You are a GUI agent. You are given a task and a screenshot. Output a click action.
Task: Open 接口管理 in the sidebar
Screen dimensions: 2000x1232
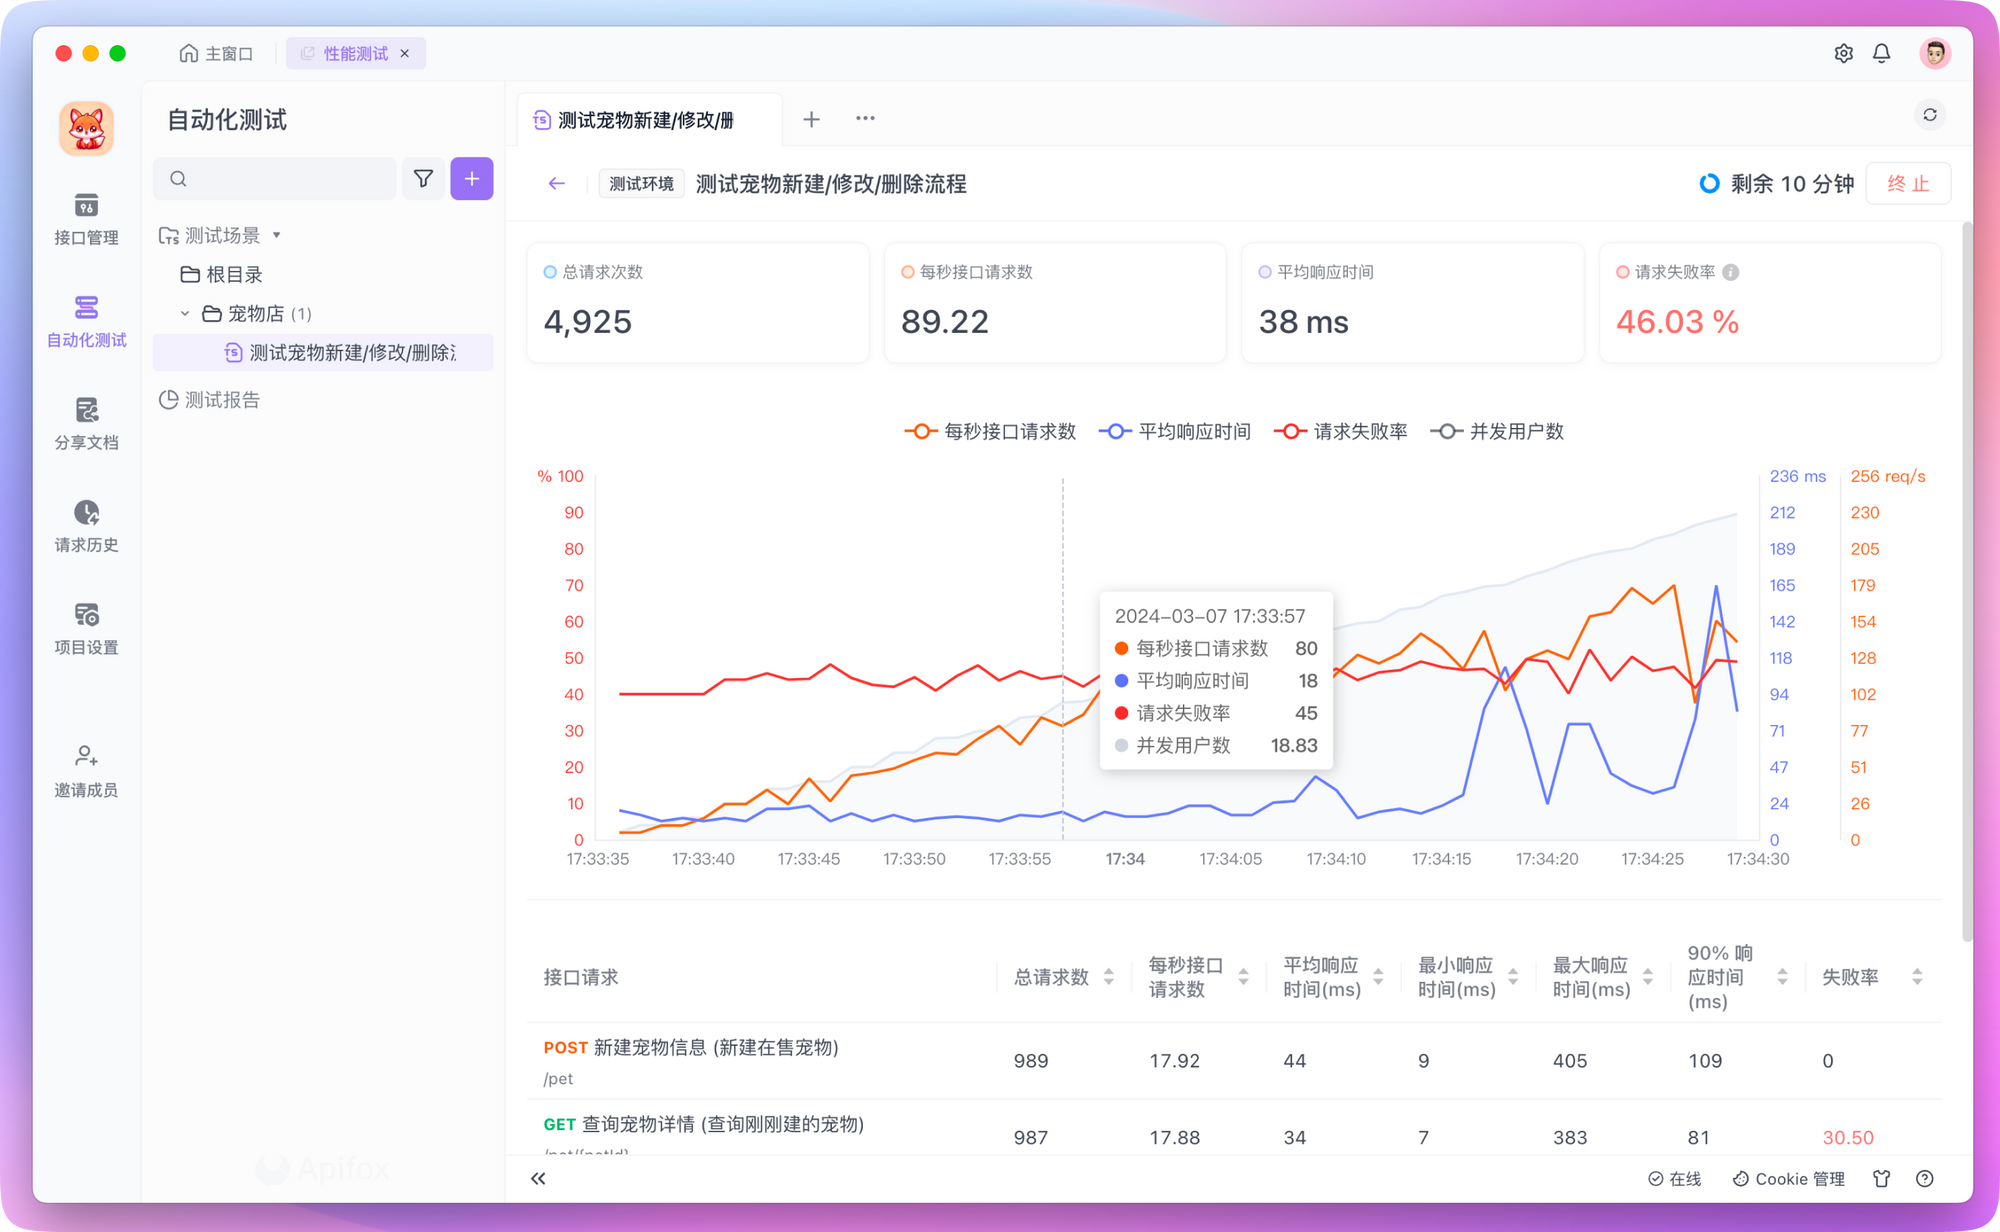pos(86,219)
